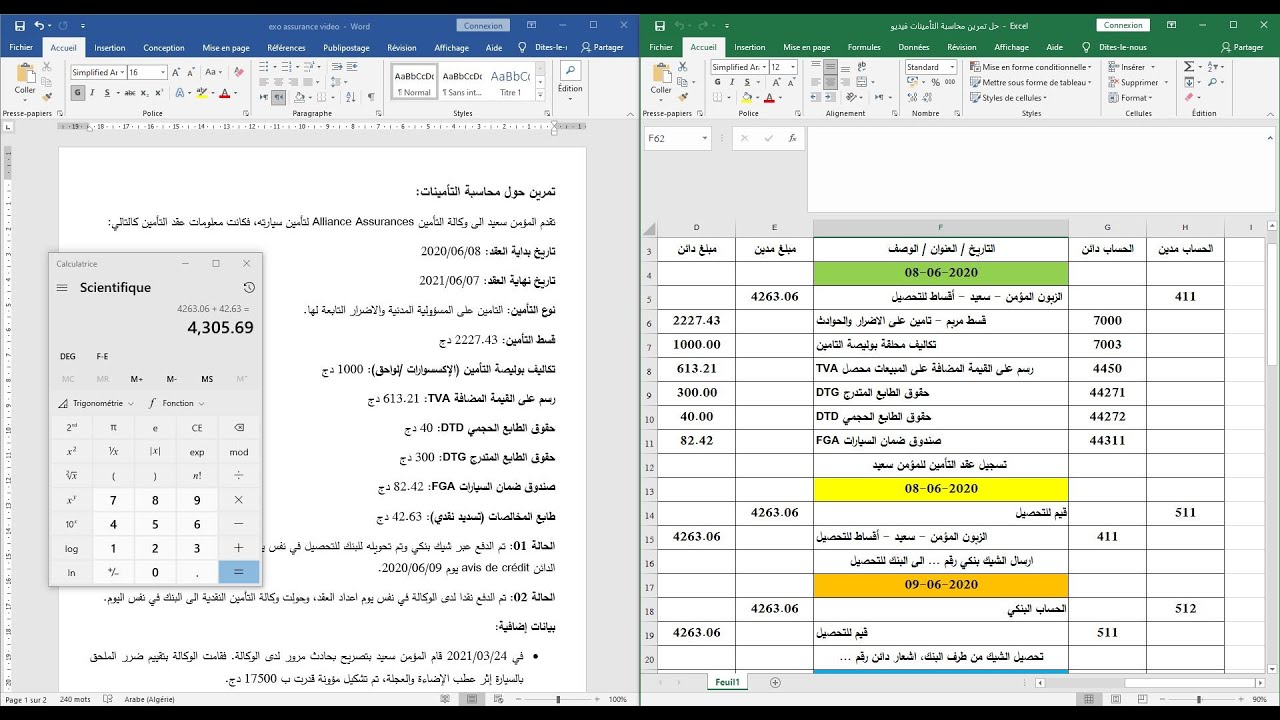The height and width of the screenshot is (720, 1280).
Task: Click Excel add new sheet plus icon
Action: tap(775, 682)
